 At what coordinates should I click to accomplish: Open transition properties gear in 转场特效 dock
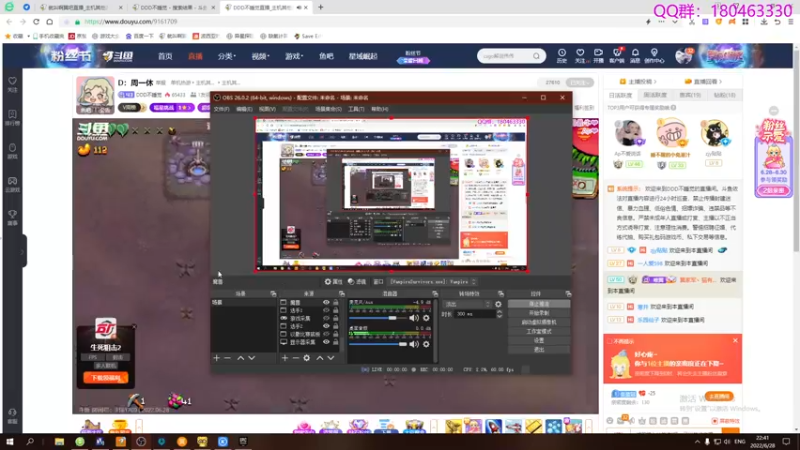click(498, 304)
